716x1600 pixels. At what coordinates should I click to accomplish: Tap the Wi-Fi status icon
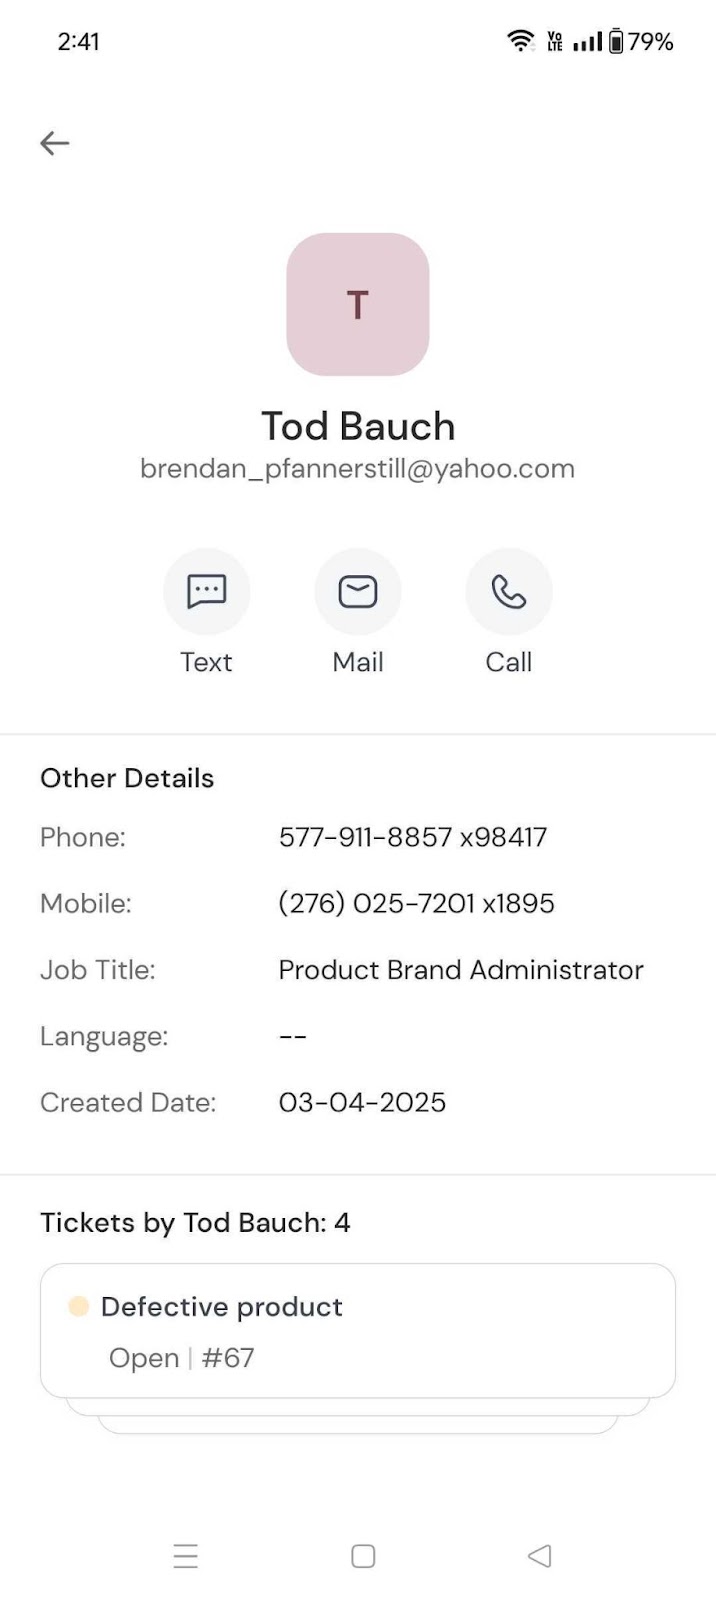[x=520, y=41]
